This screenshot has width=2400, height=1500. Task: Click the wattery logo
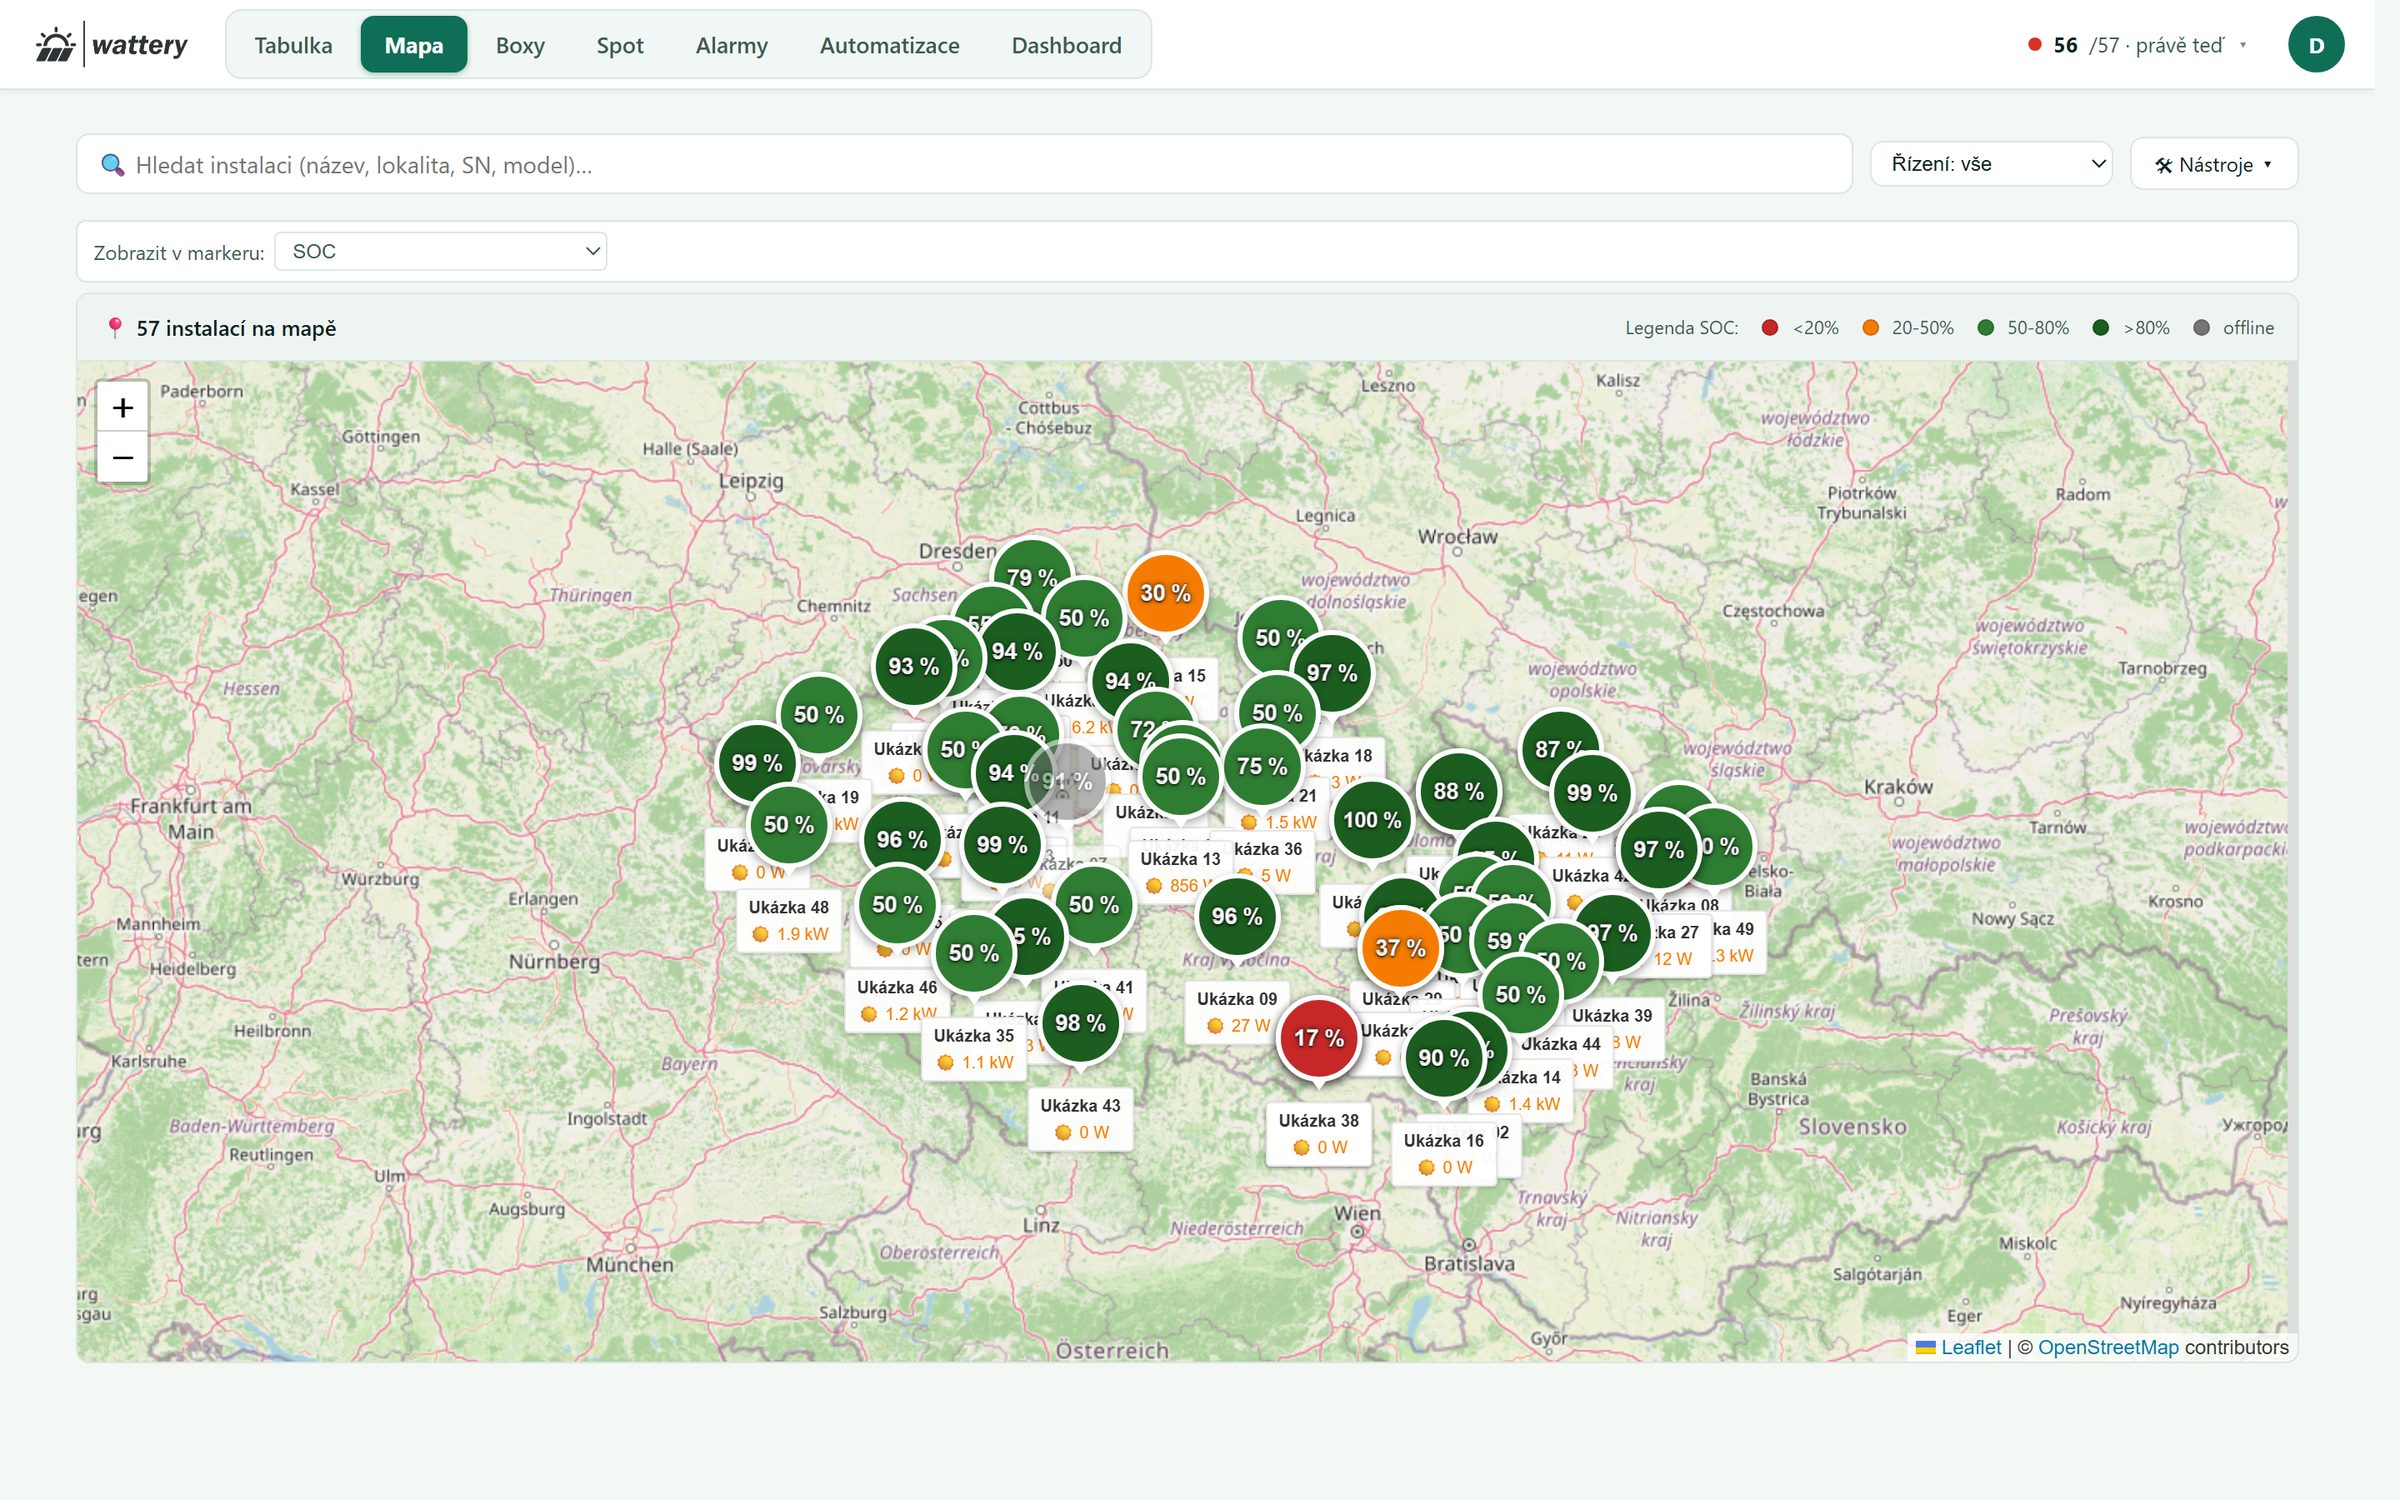tap(111, 45)
